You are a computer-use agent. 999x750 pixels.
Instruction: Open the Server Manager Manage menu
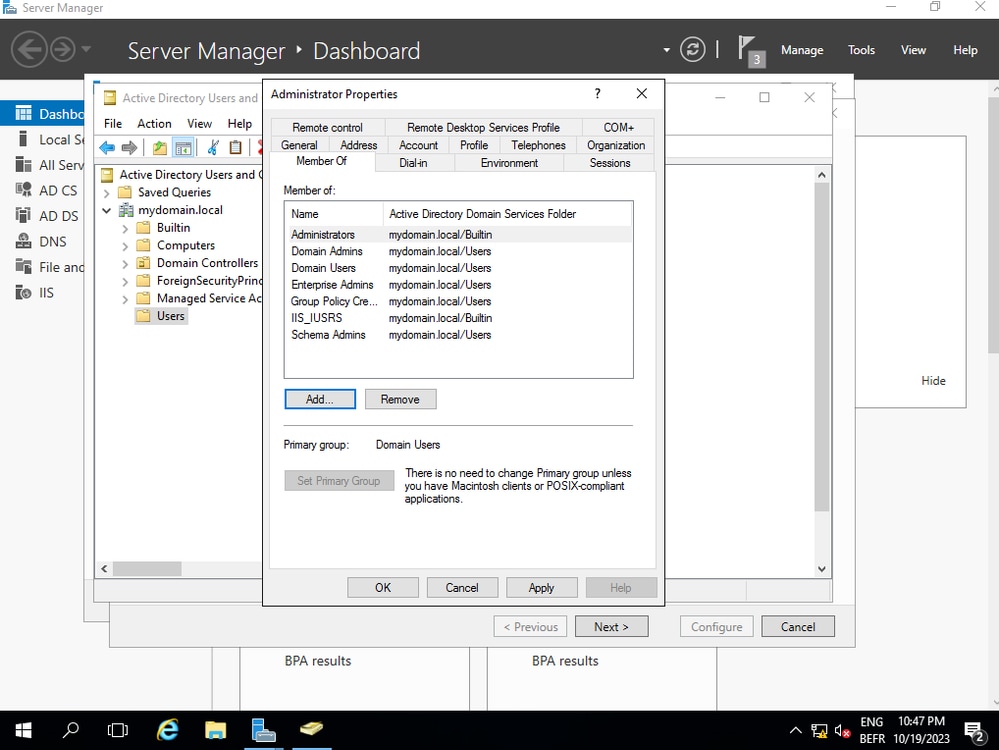(801, 50)
